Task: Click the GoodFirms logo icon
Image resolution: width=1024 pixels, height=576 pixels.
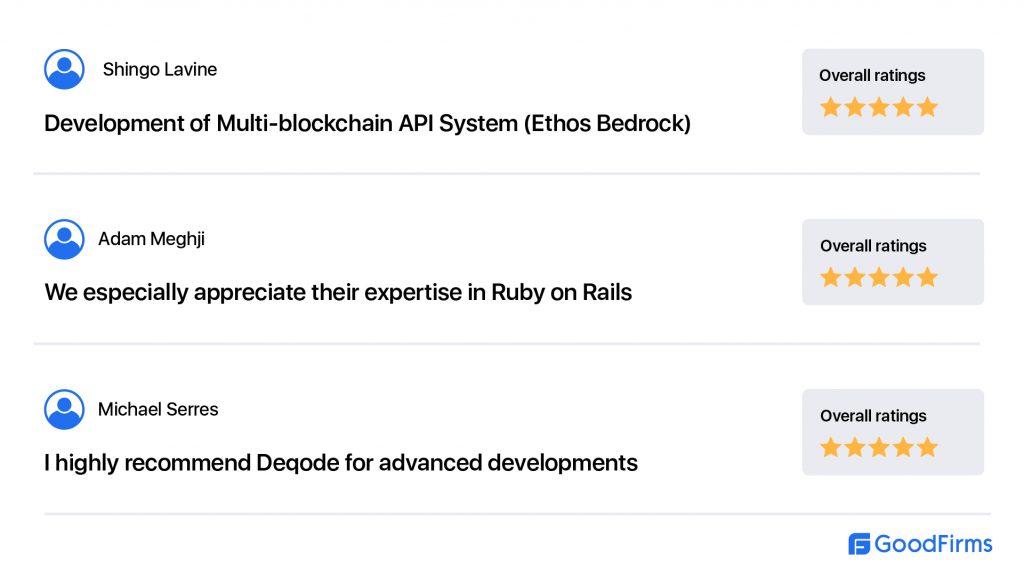Action: pyautogui.click(x=859, y=543)
